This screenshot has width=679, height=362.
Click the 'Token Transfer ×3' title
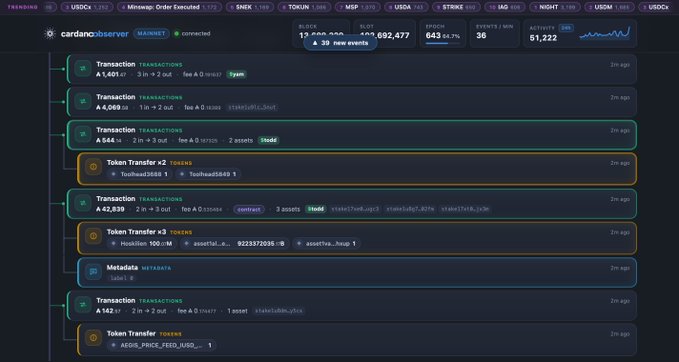[136, 232]
